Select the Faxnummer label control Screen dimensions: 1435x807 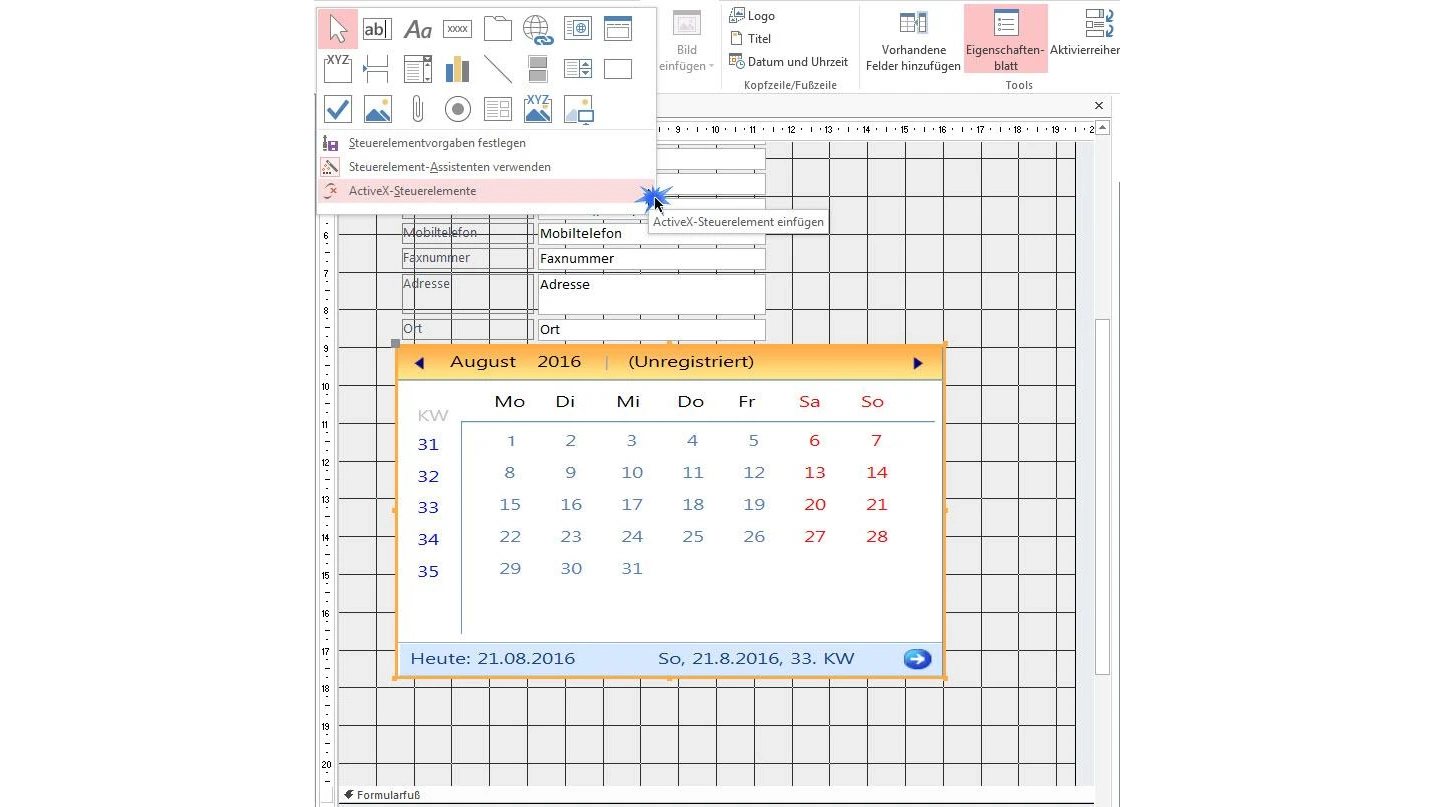click(468, 258)
